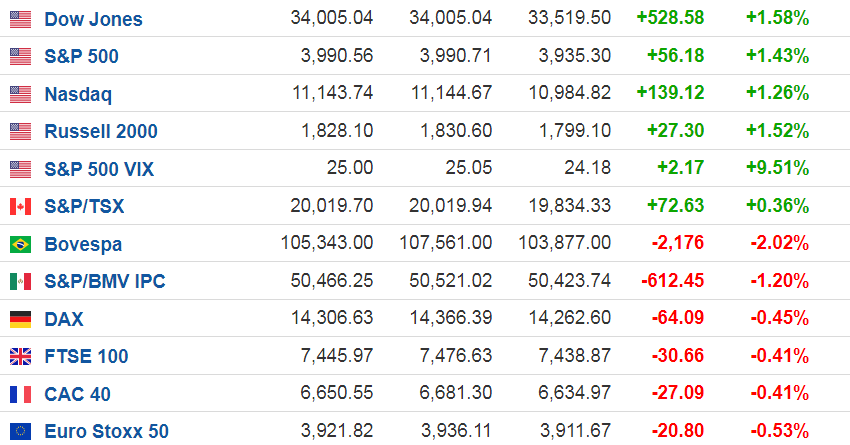Click the Dow Jones +1.58% change value
850x445 pixels.
[777, 19]
